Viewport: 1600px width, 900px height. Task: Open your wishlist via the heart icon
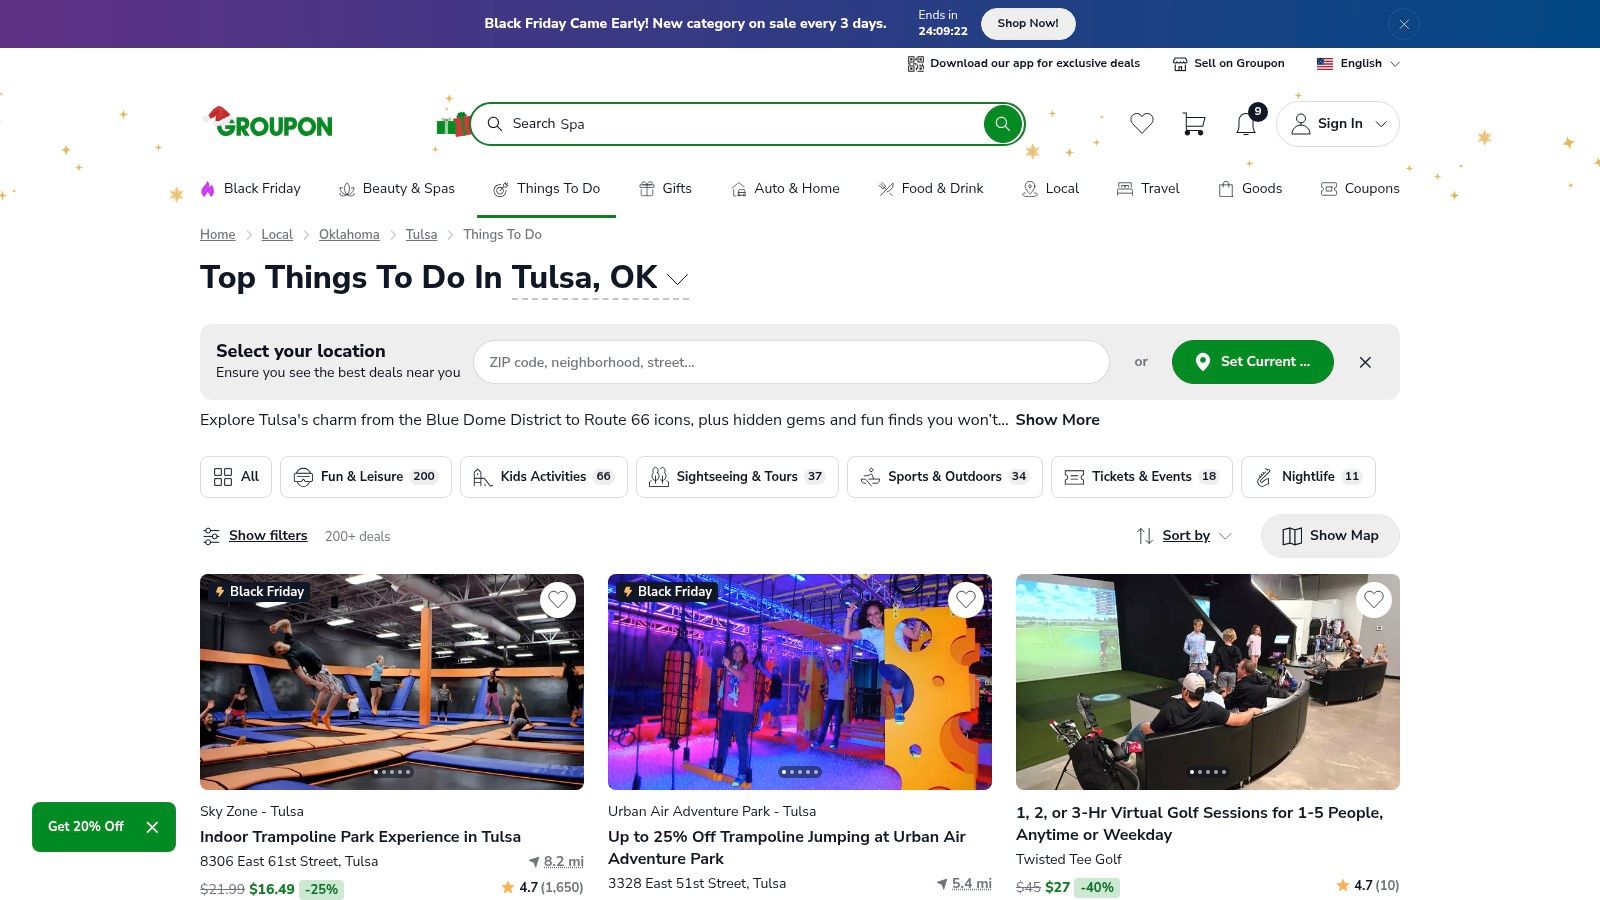click(1142, 123)
